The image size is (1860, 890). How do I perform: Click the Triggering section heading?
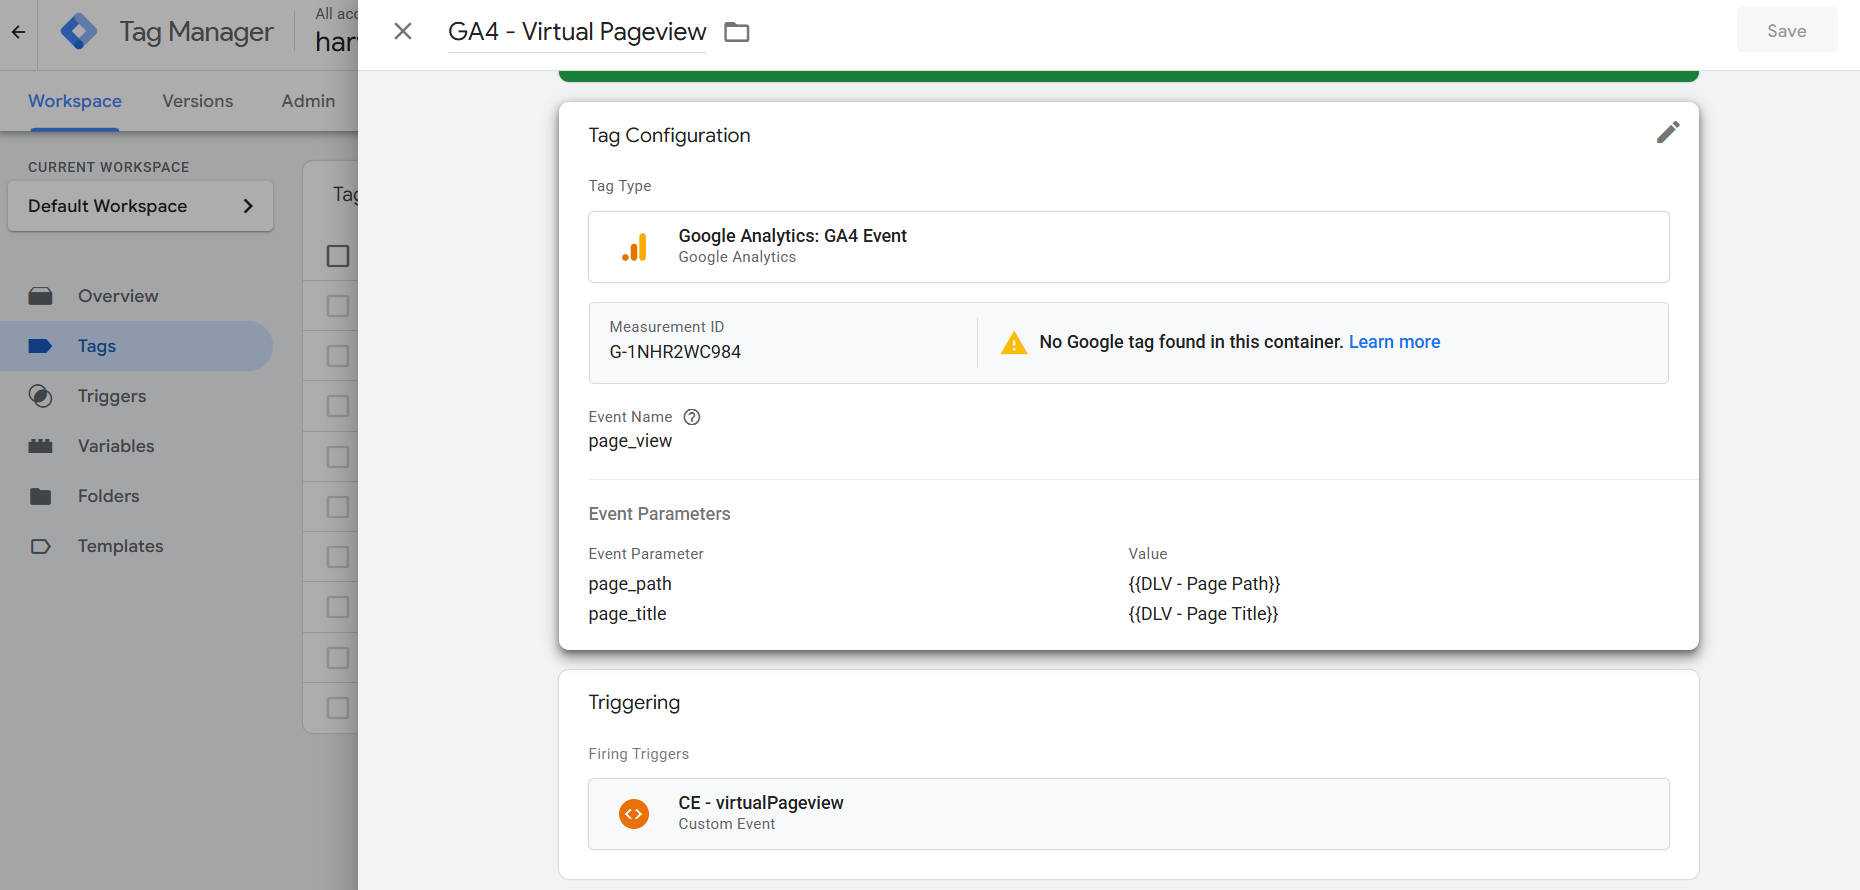point(634,702)
